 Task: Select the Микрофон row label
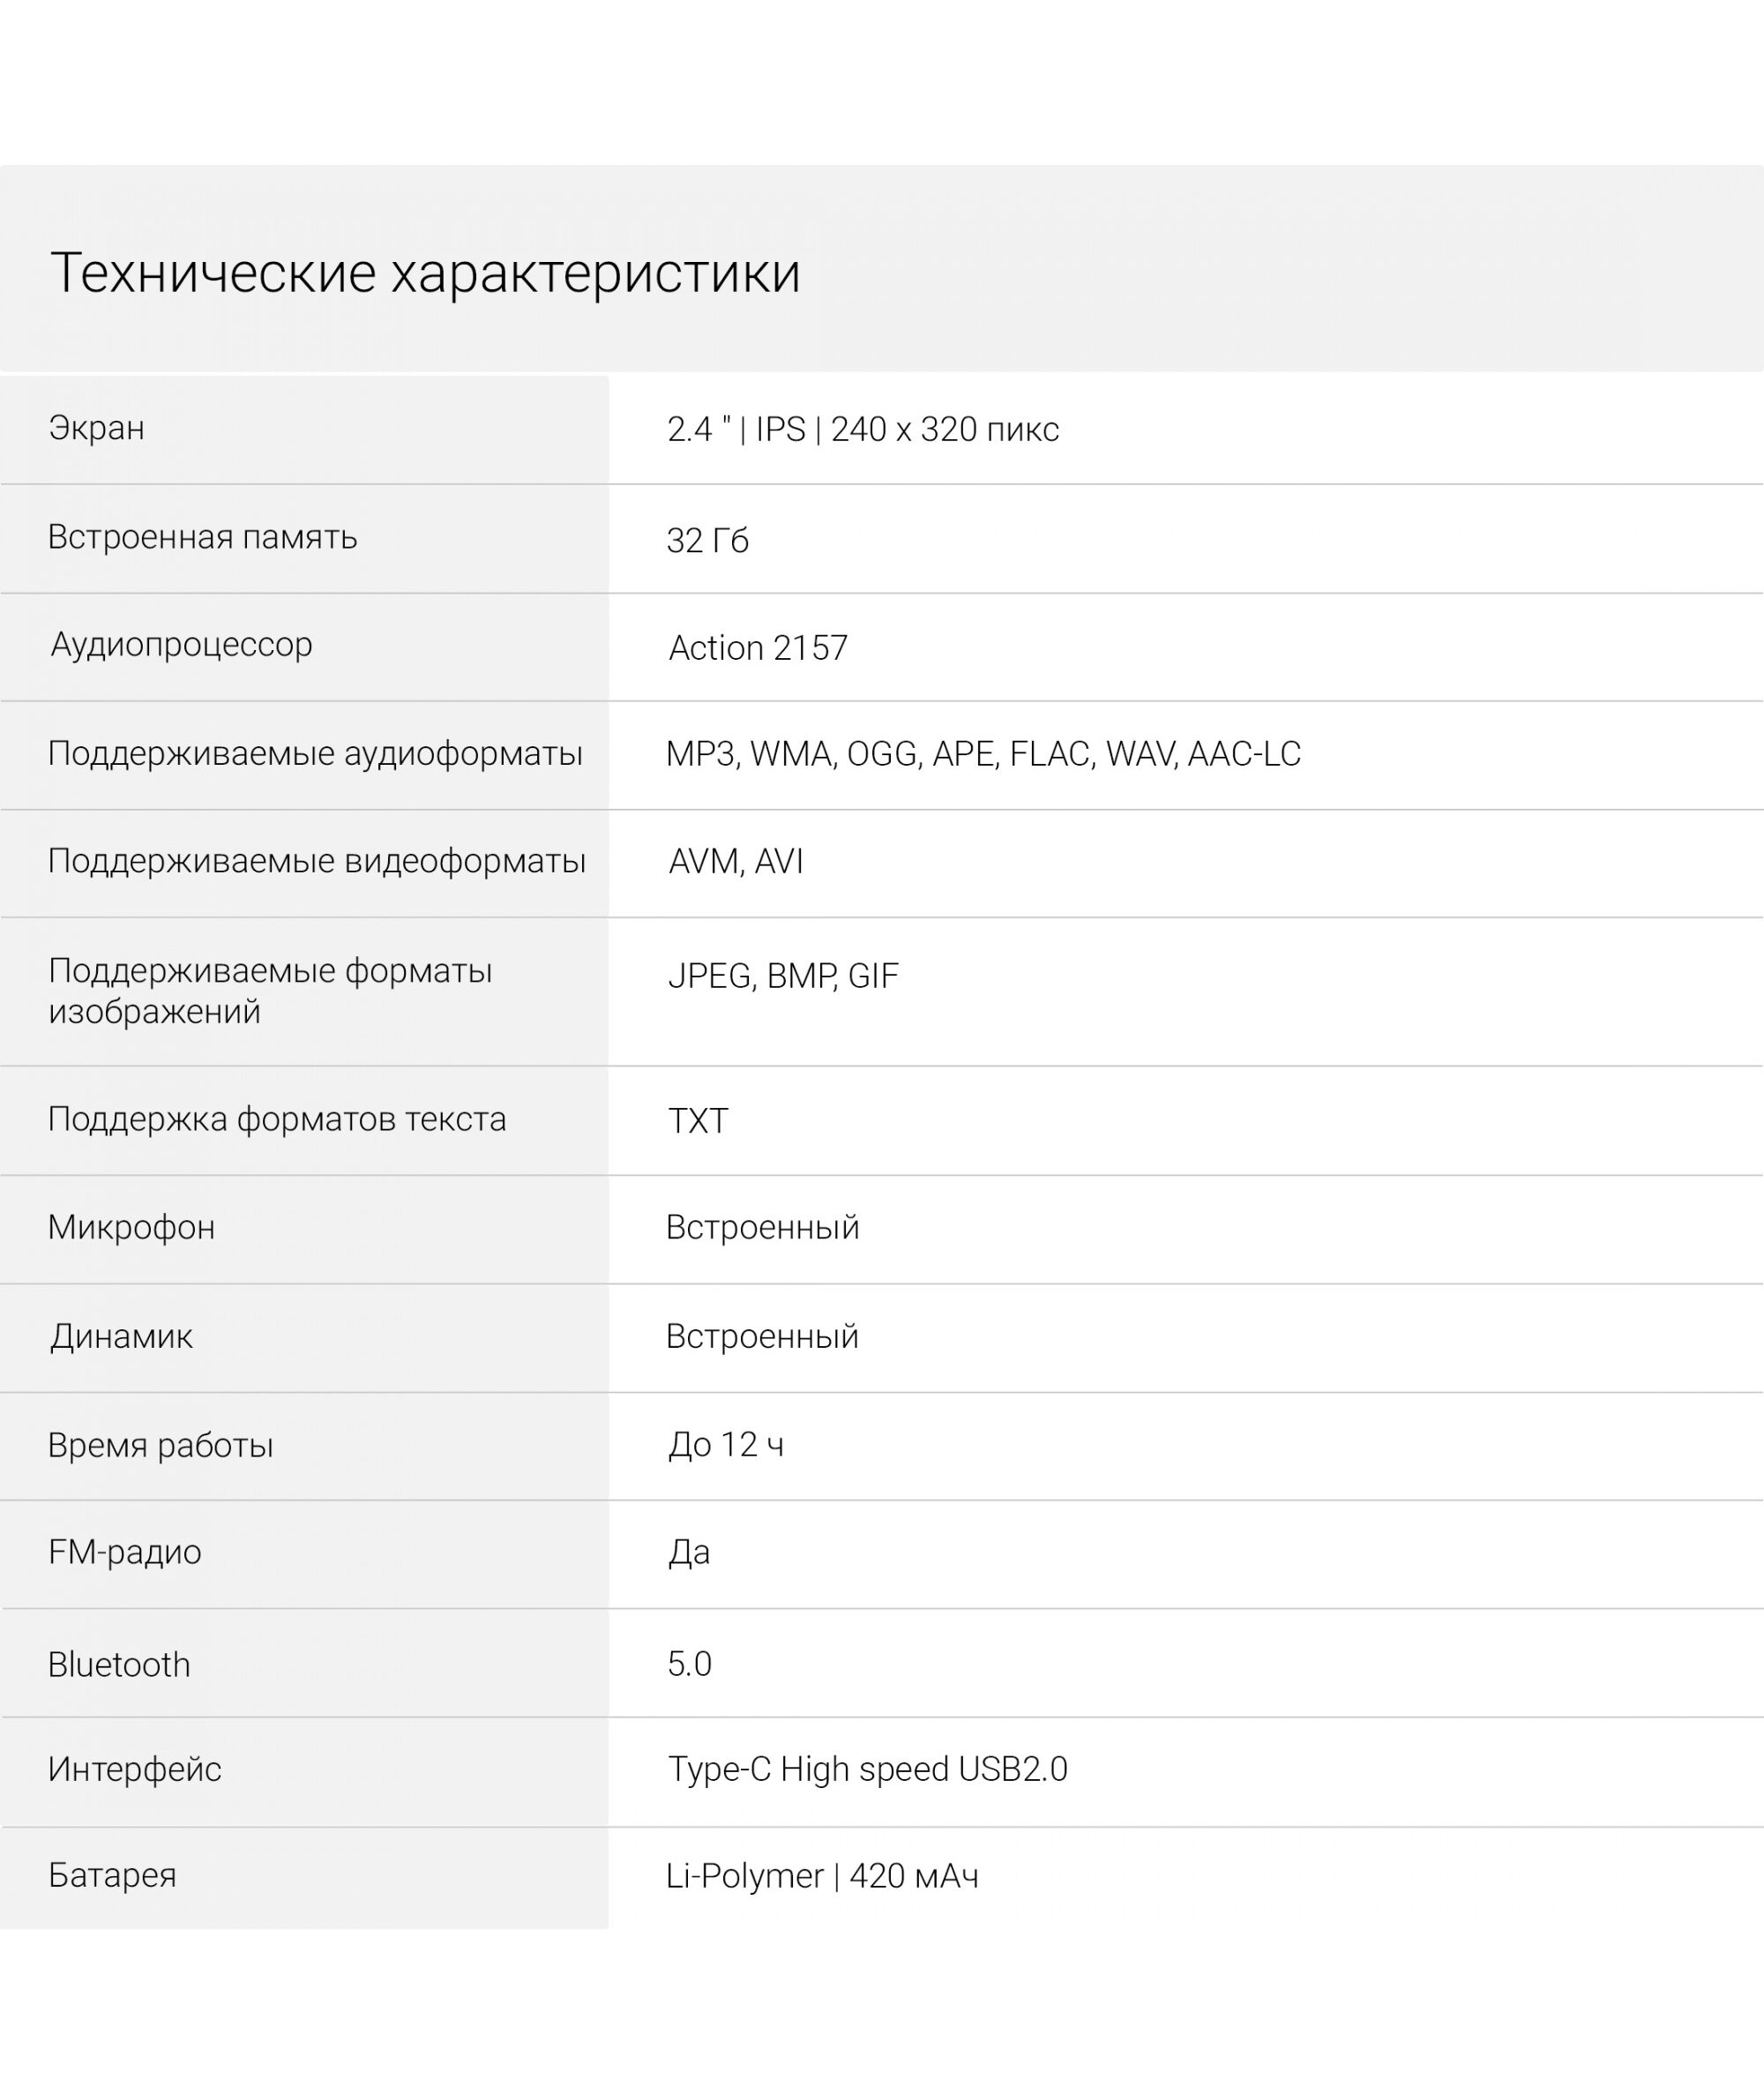tap(131, 1227)
